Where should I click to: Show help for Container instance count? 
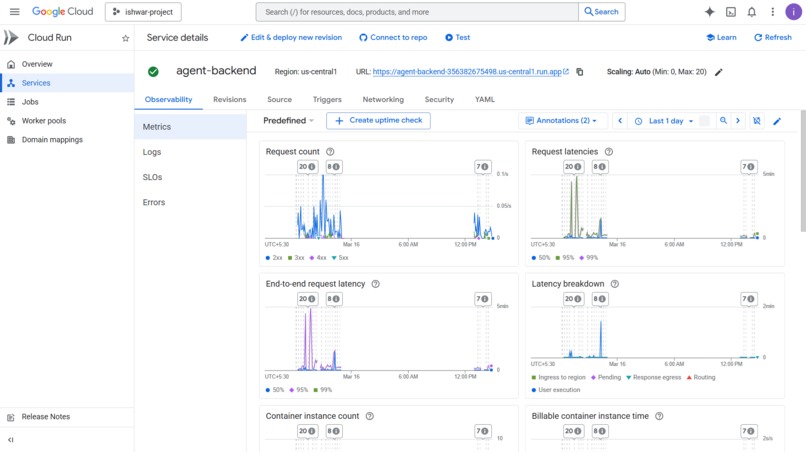coord(370,416)
